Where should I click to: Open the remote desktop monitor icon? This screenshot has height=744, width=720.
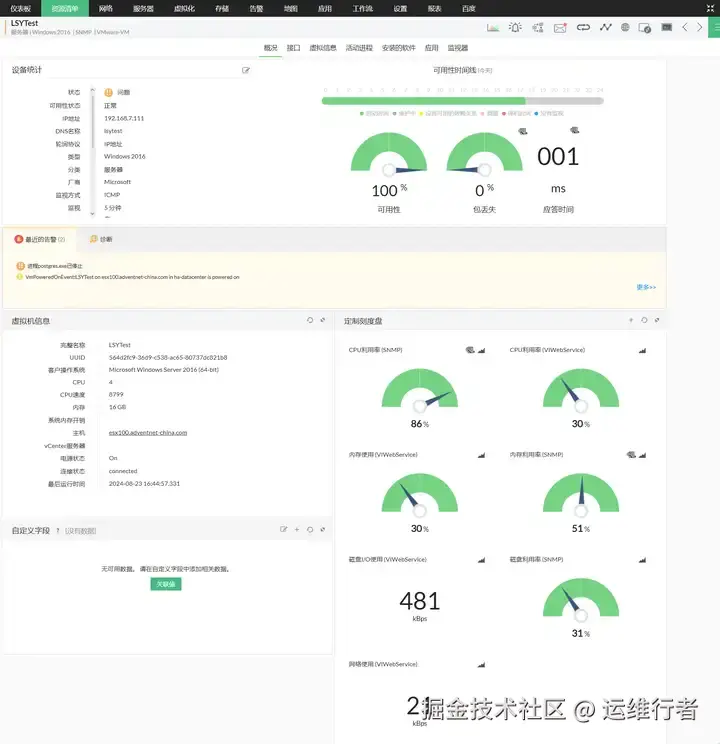coord(645,28)
